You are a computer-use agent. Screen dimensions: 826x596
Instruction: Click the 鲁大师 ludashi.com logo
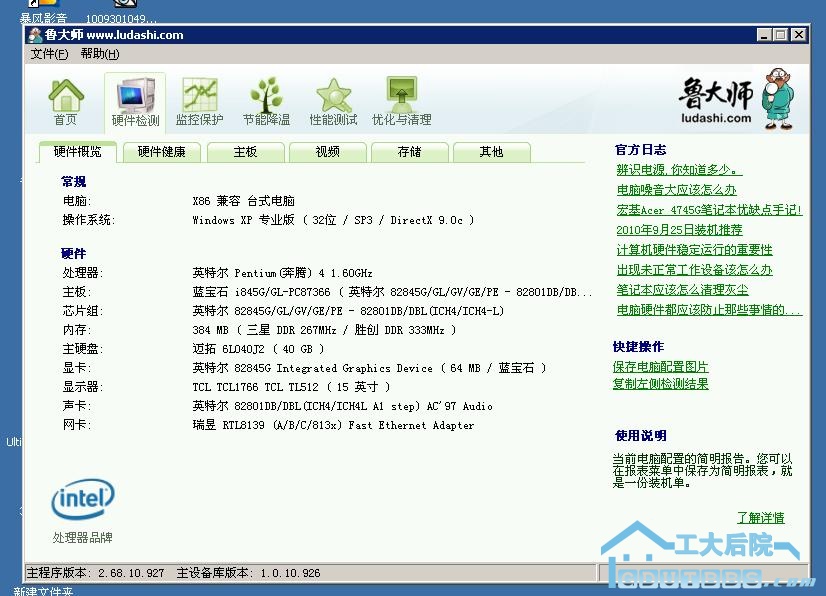click(735, 99)
